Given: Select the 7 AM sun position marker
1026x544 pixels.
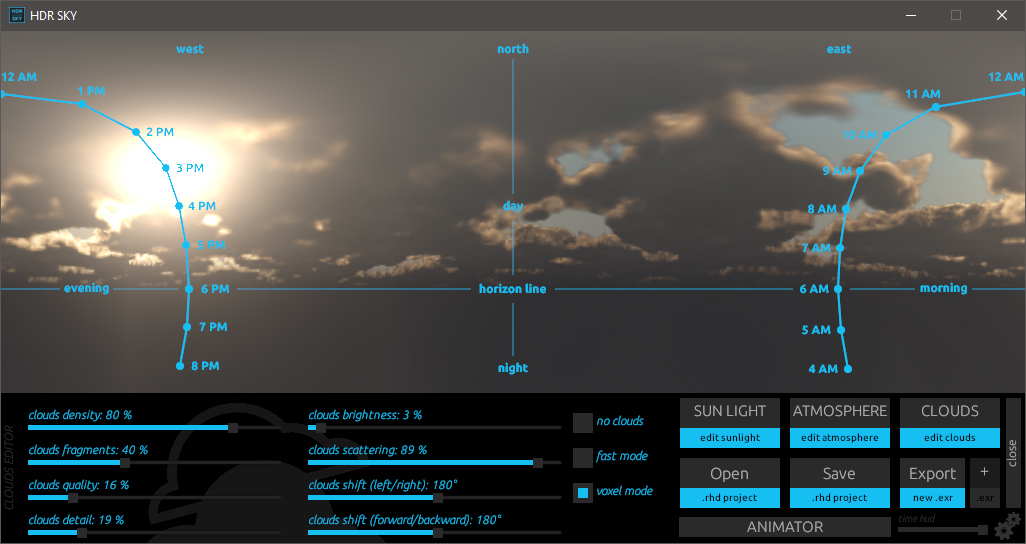Looking at the screenshot, I should click(840, 248).
